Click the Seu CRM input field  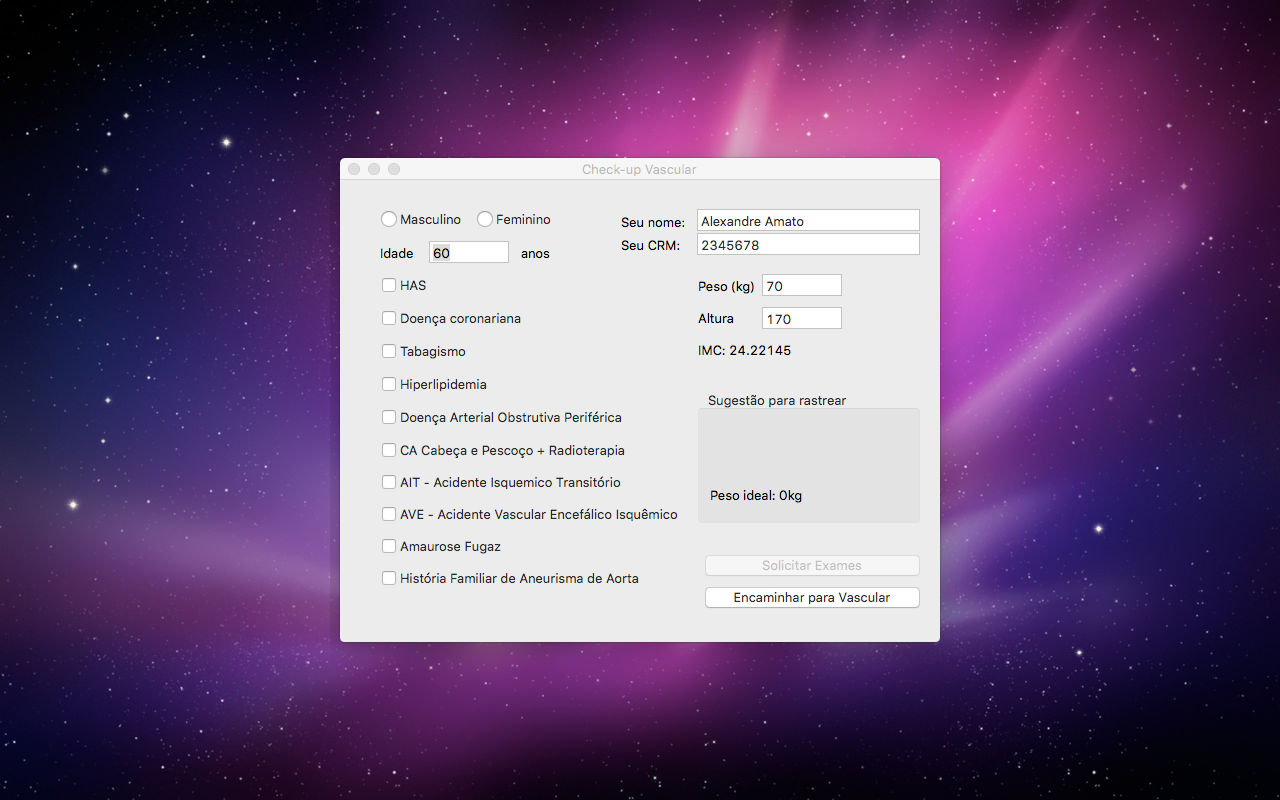tap(807, 245)
